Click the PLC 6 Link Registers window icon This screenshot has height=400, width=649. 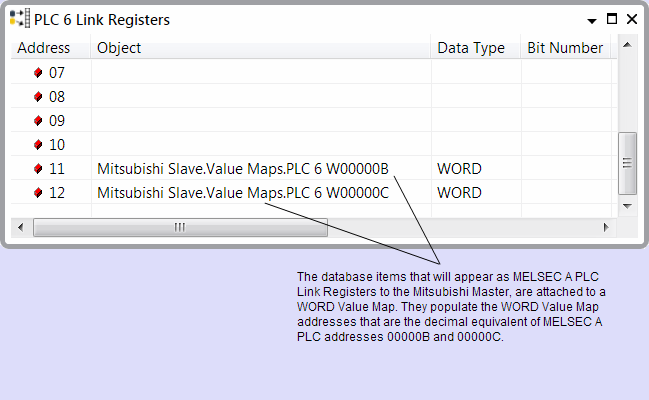[x=19, y=19]
